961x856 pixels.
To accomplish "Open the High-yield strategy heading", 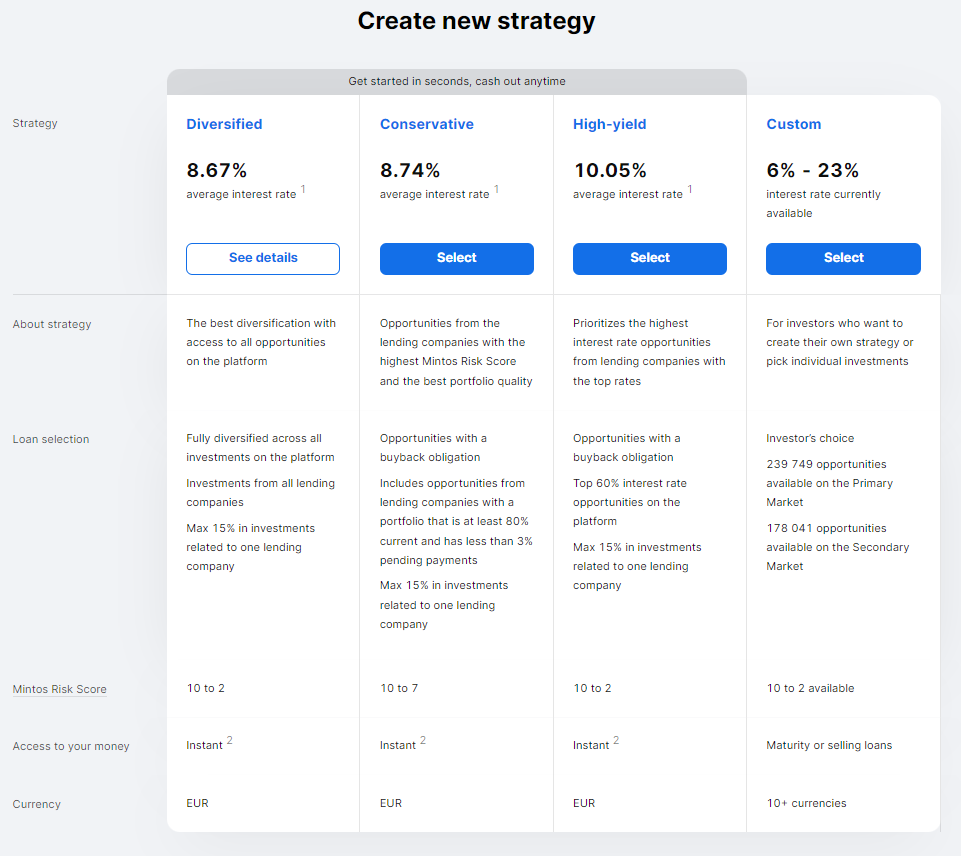I will (609, 124).
